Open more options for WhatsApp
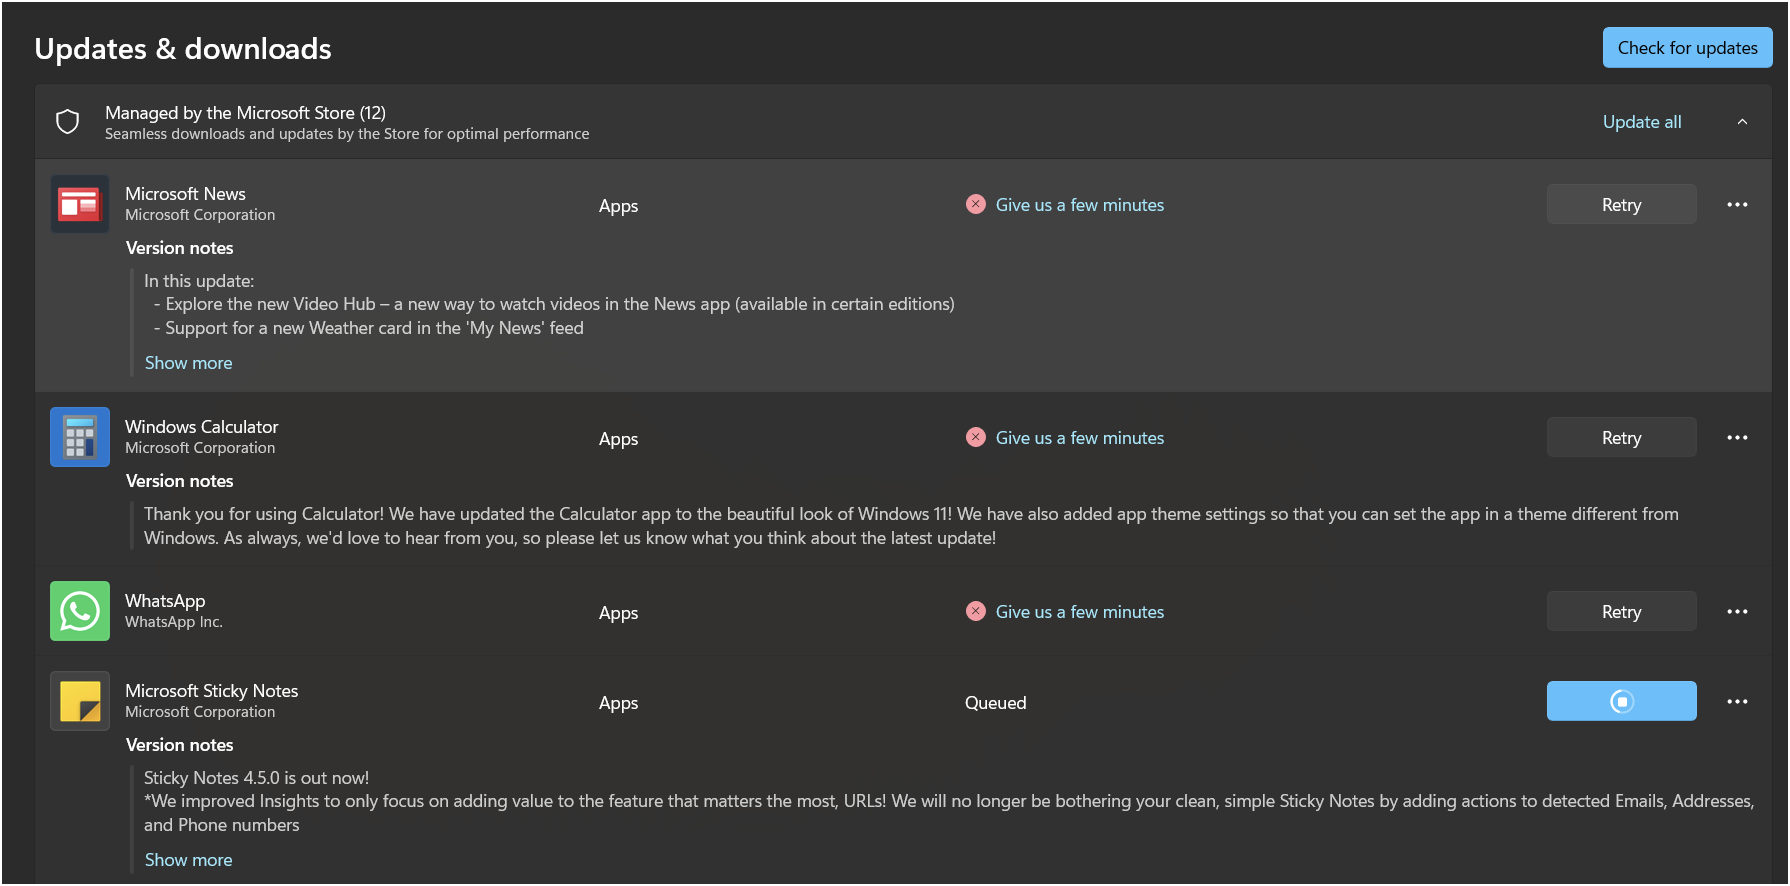This screenshot has width=1790, height=886. 1737,611
